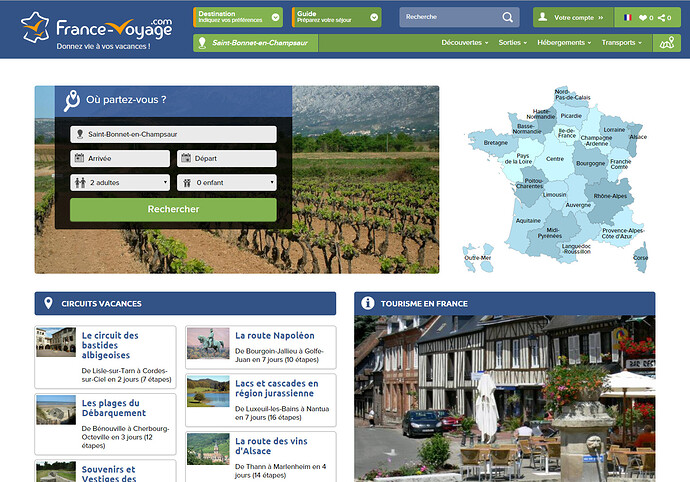Open the 0 enfant dropdown
The width and height of the screenshot is (690, 482).
point(227,183)
